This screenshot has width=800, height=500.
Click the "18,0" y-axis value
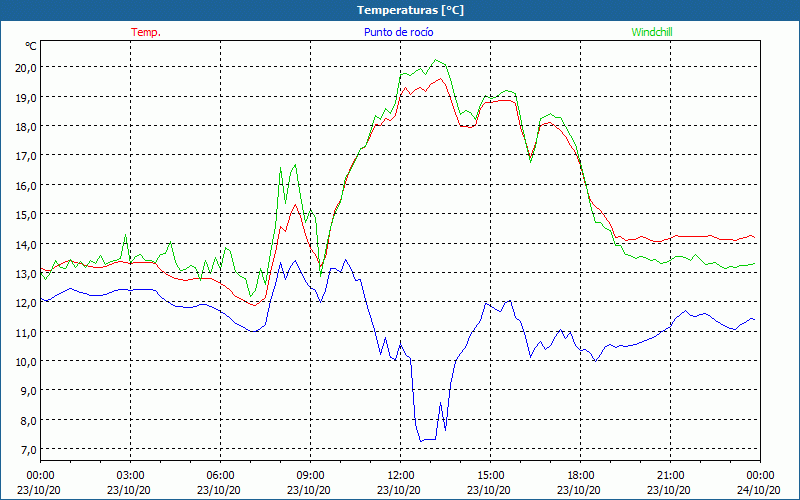tap(26, 127)
